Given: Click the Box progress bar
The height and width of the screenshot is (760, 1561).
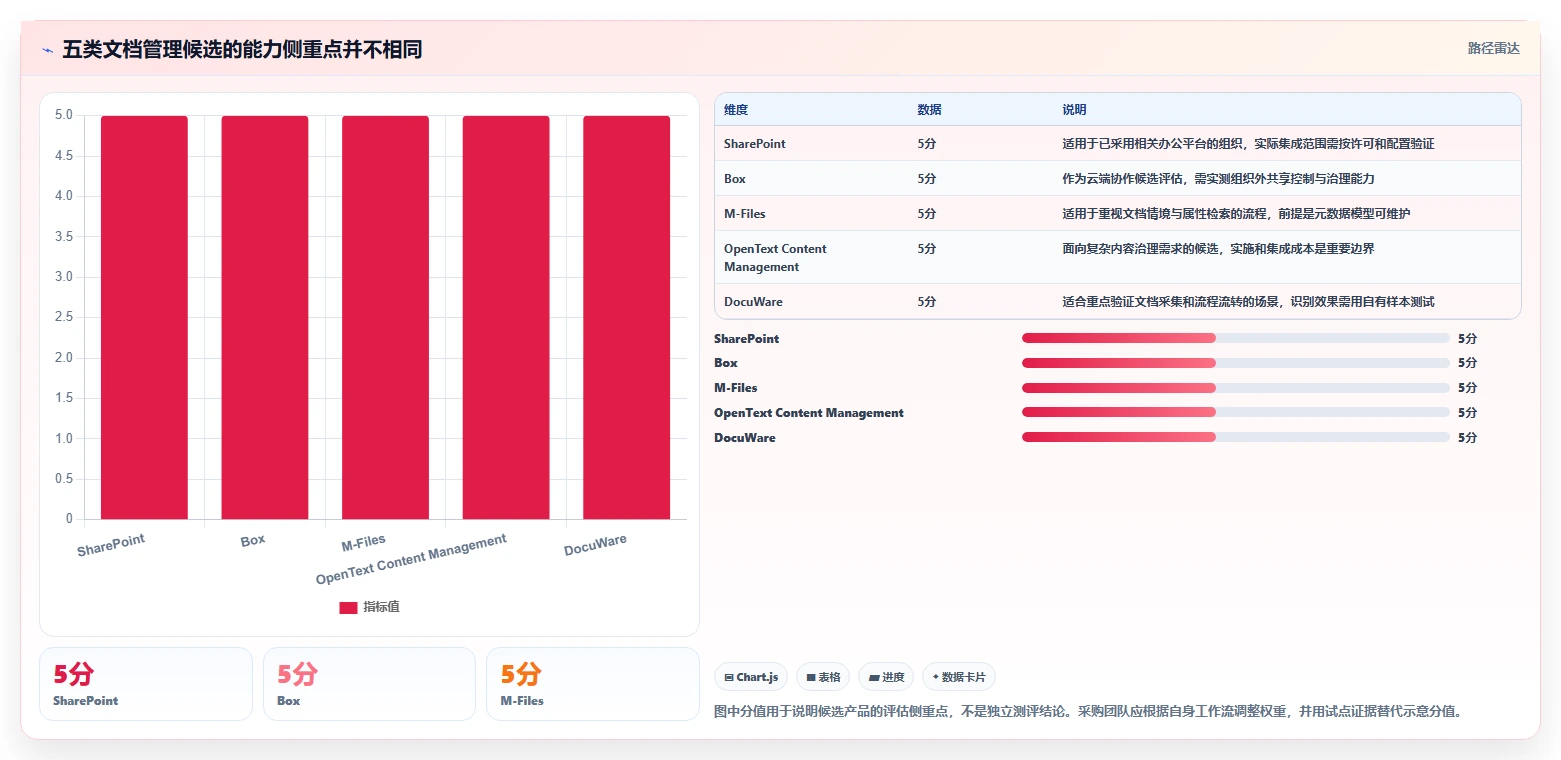Looking at the screenshot, I should [1236, 363].
